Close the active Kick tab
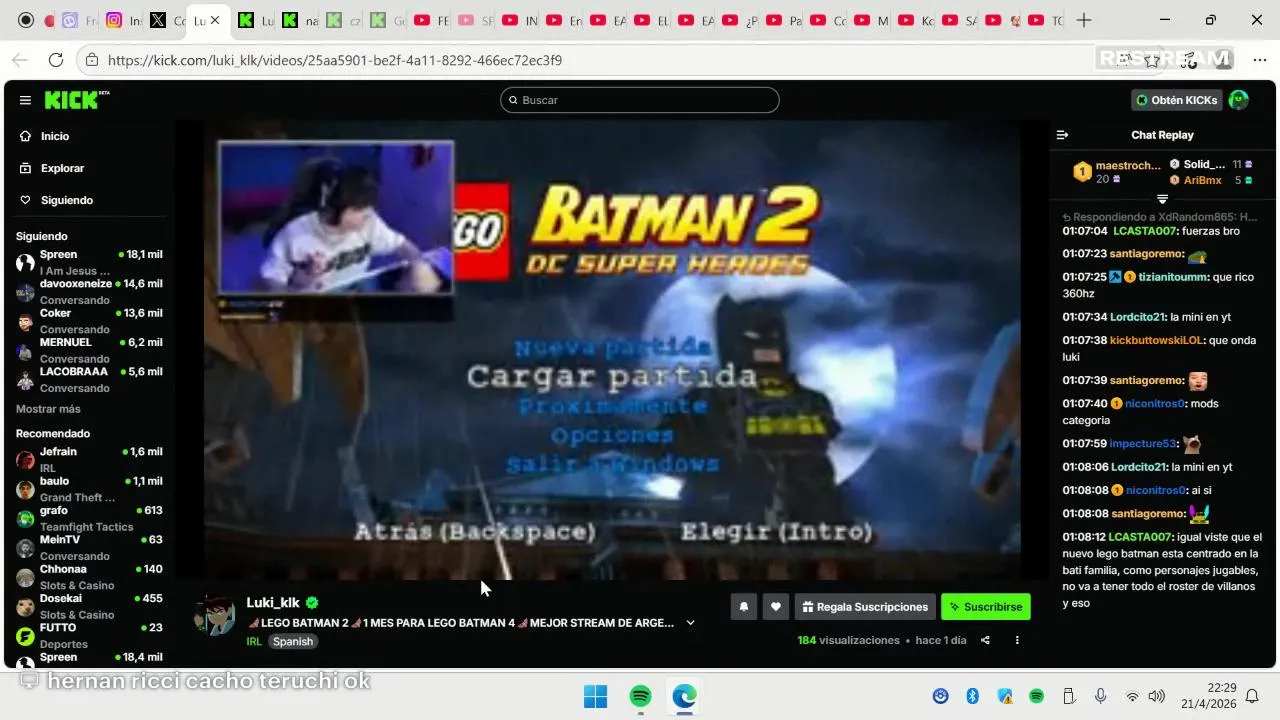This screenshot has height=720, width=1280. coord(214,20)
